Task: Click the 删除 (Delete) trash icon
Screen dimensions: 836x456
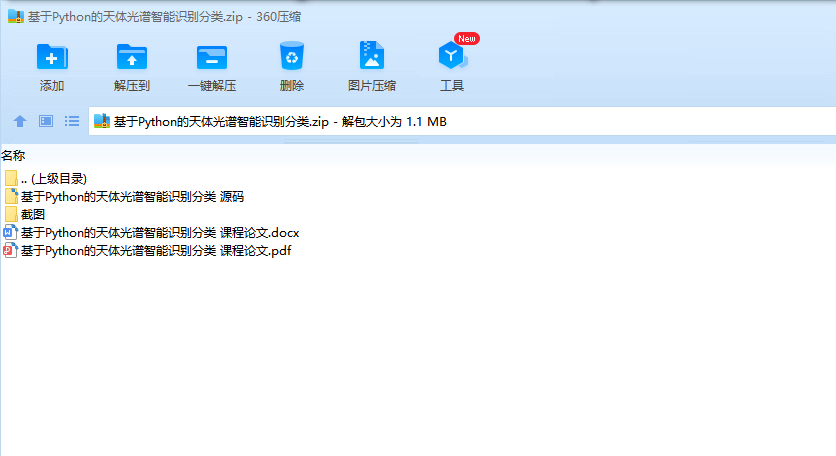Action: click(x=292, y=55)
